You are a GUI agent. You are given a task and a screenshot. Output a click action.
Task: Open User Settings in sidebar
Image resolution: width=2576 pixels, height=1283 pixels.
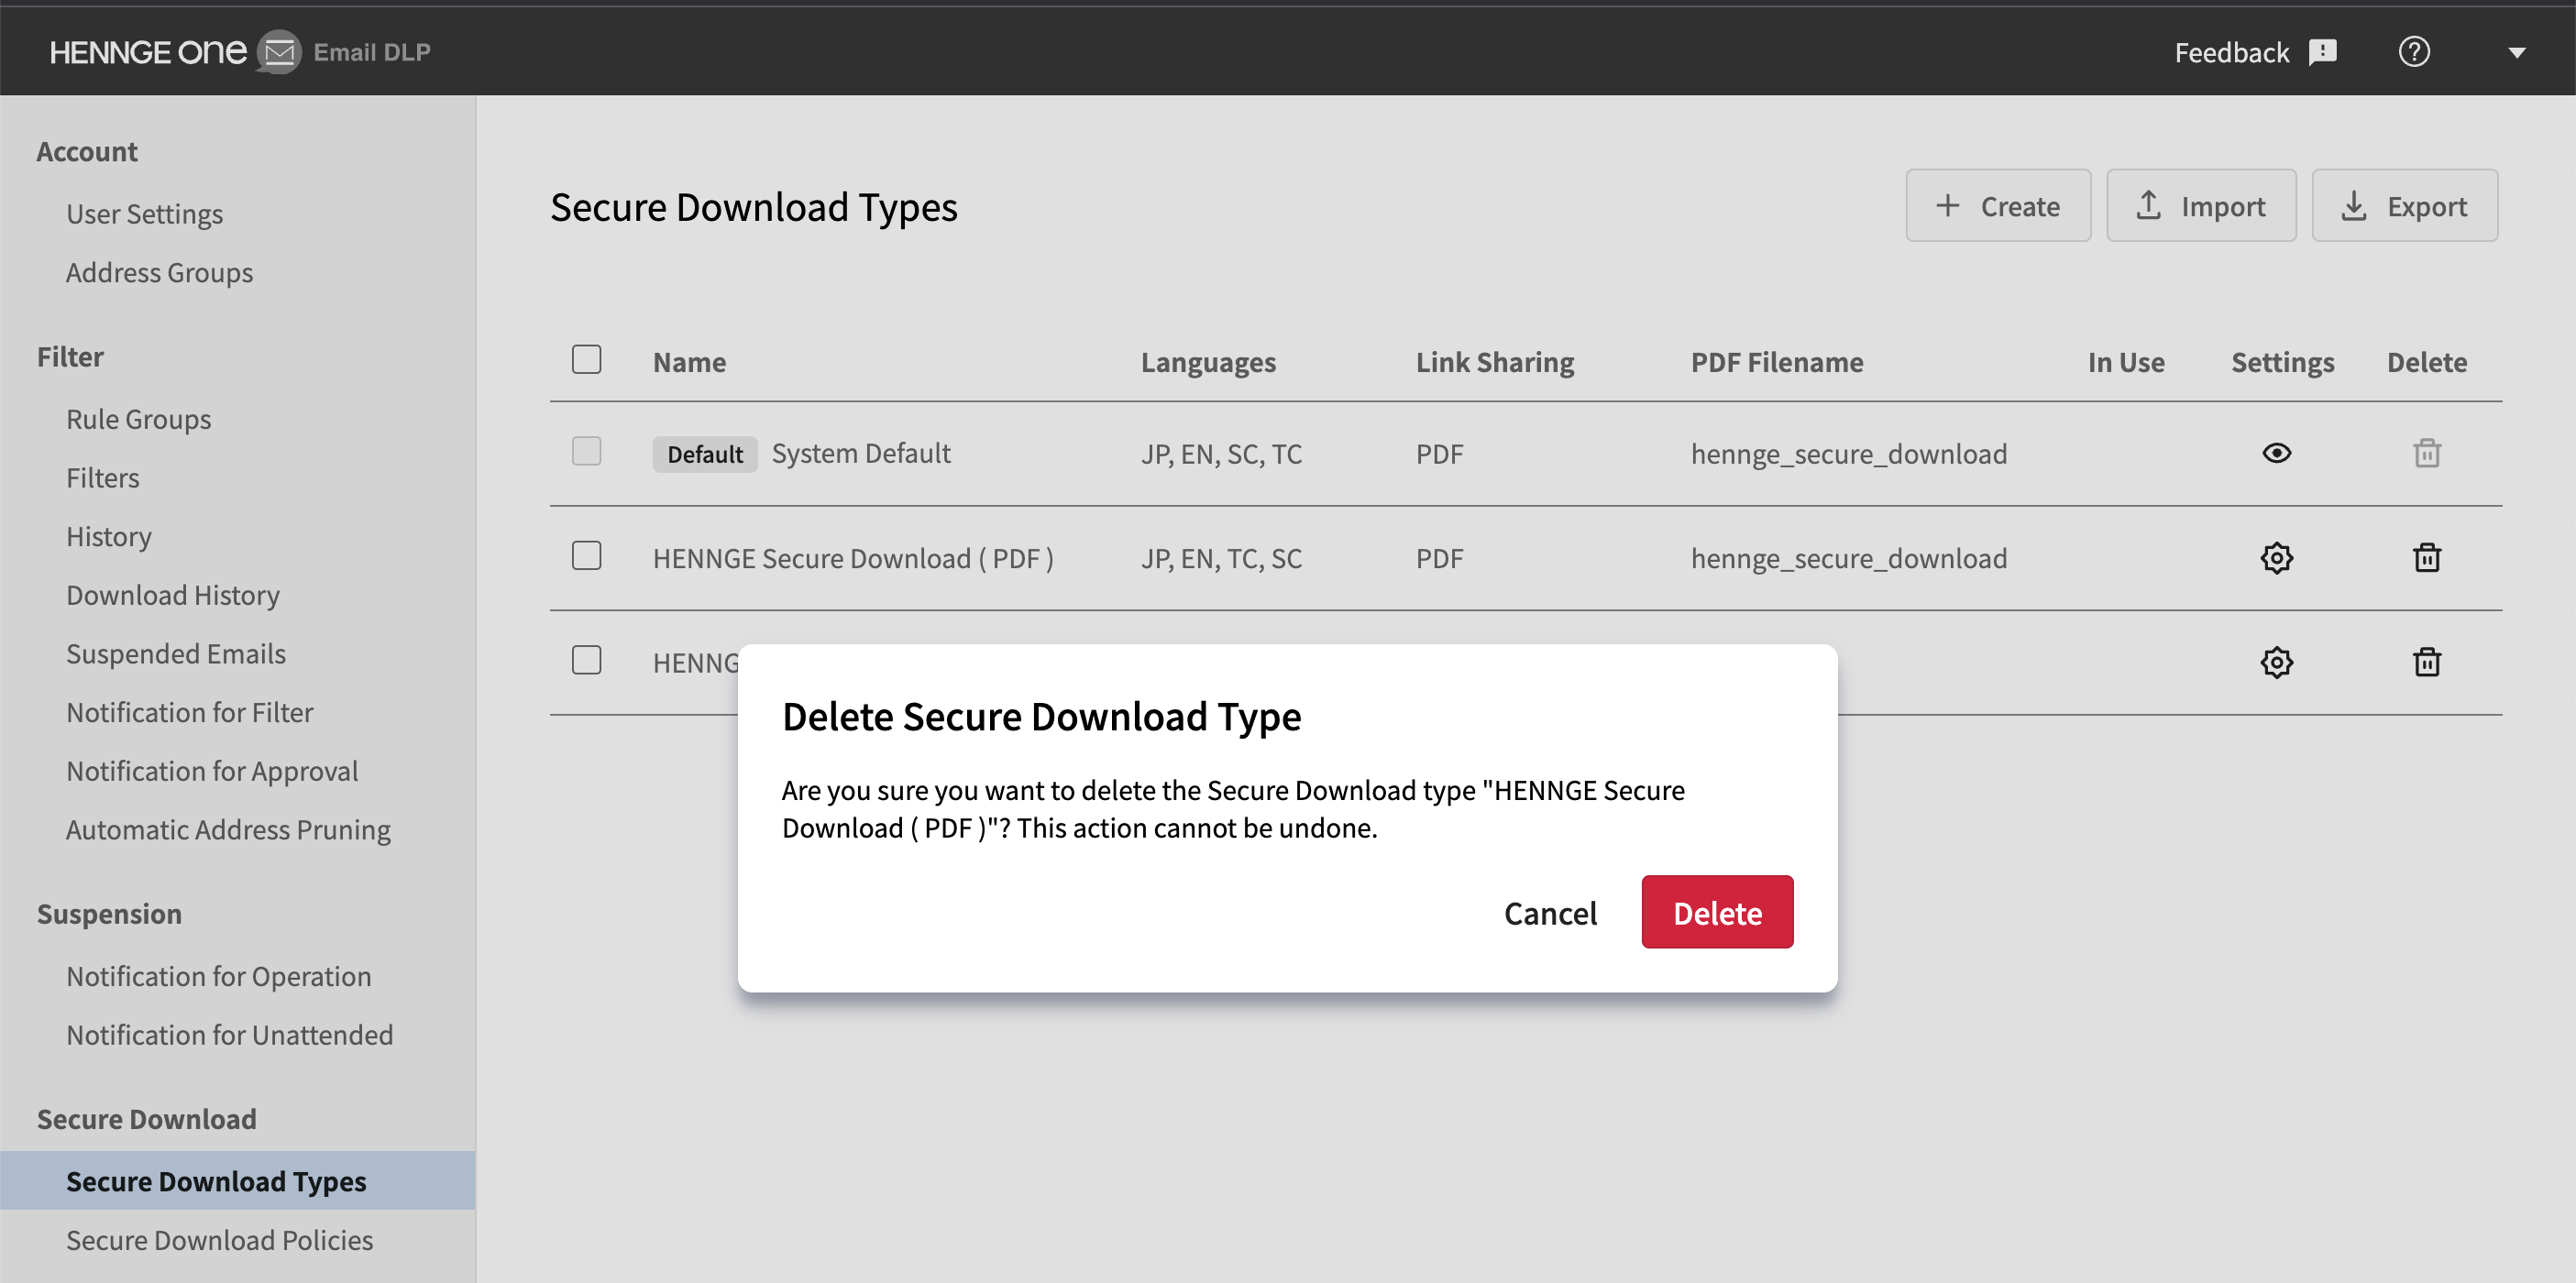click(145, 214)
